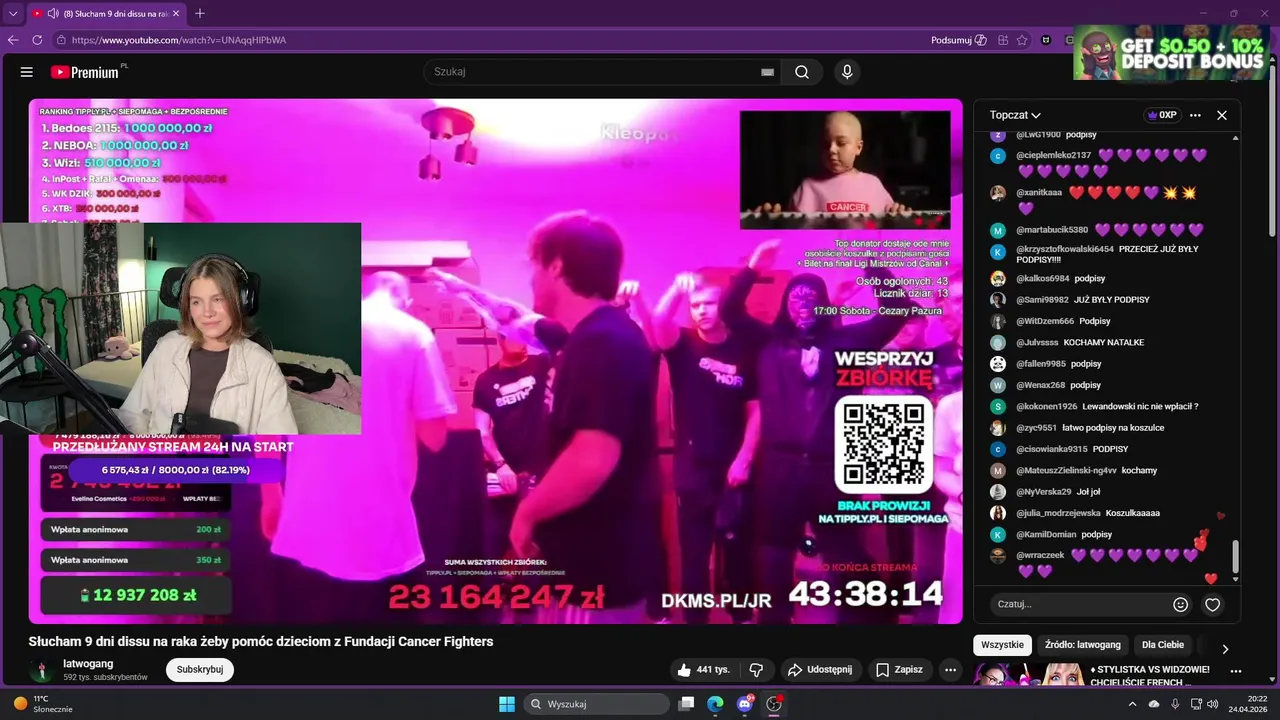Select the Źródło: latwogang filter chip
This screenshot has width=1280, height=720.
[1083, 645]
